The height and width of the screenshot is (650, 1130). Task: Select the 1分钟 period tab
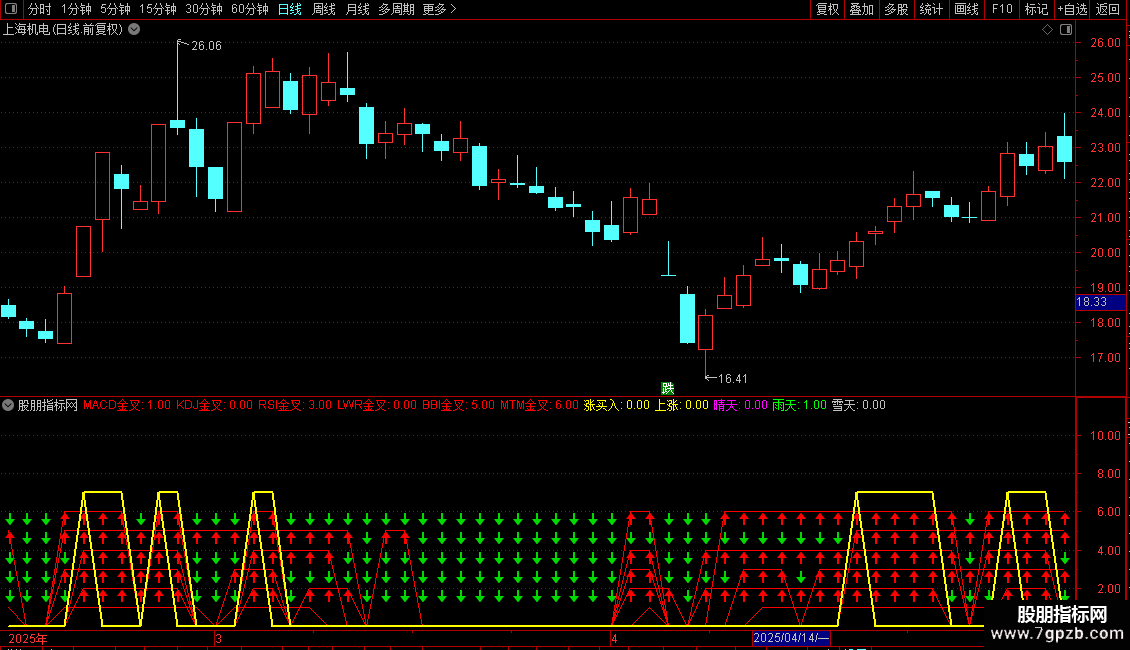76,9
